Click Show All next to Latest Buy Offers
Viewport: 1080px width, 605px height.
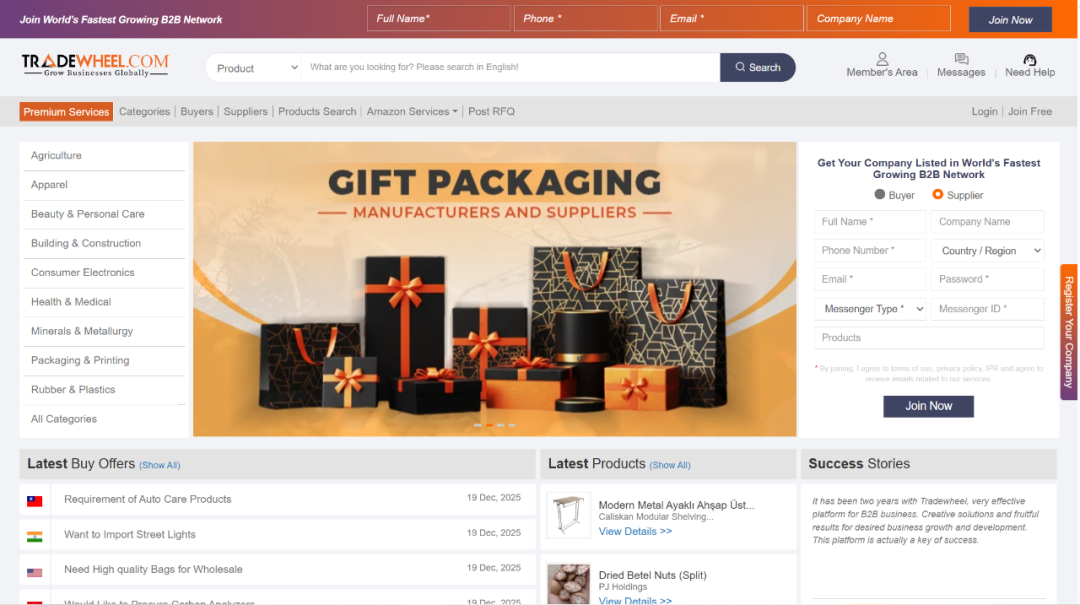click(x=159, y=465)
